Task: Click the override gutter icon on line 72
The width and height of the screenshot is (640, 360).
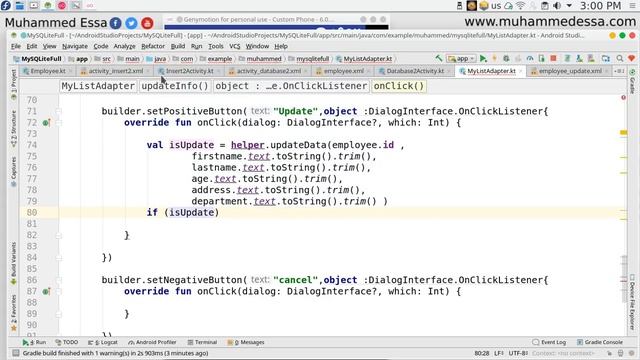Action: (46, 123)
